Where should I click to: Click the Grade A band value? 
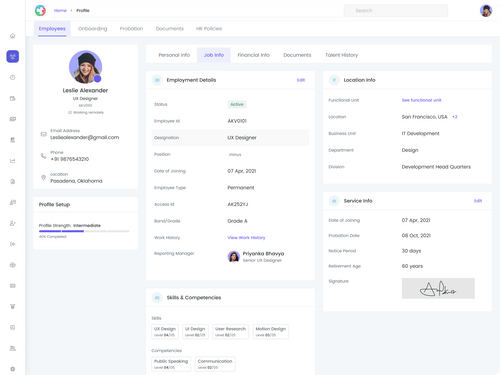click(x=237, y=221)
